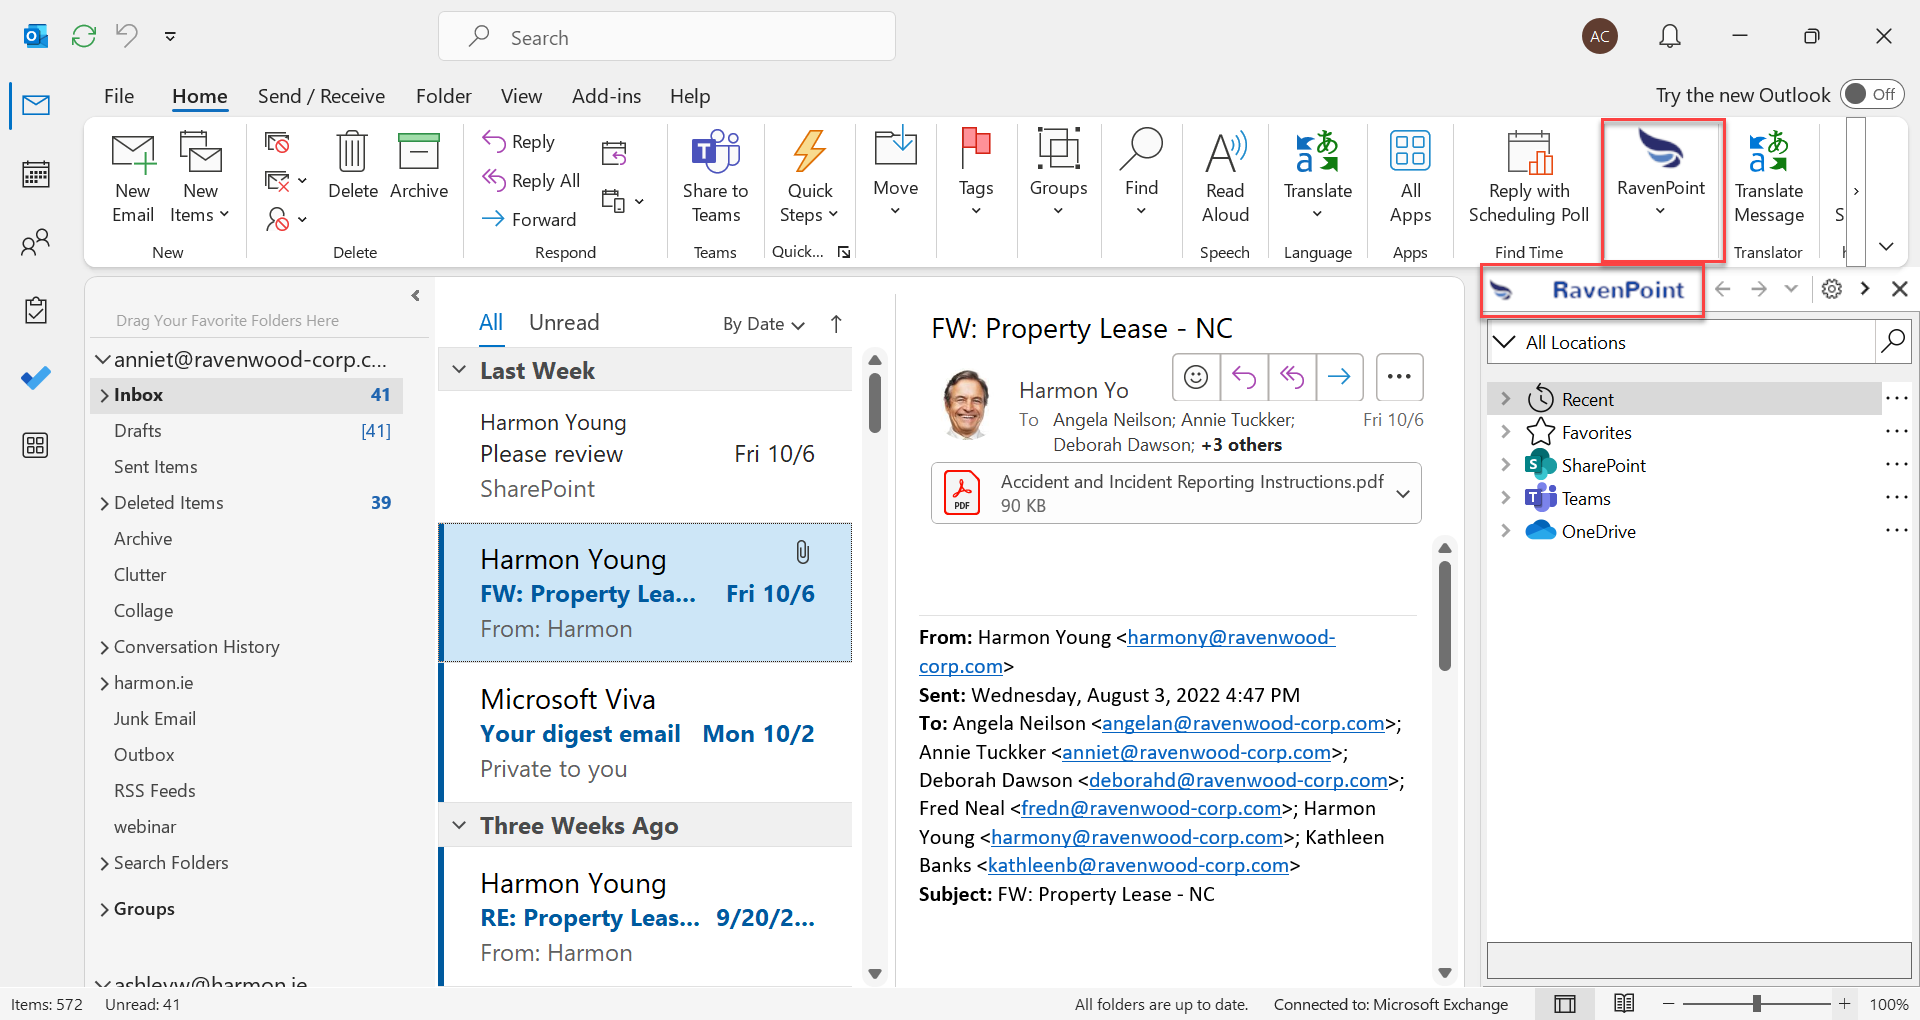Screen dimensions: 1920x1020
Task: Click the zoom slider handle
Action: click(1757, 1003)
